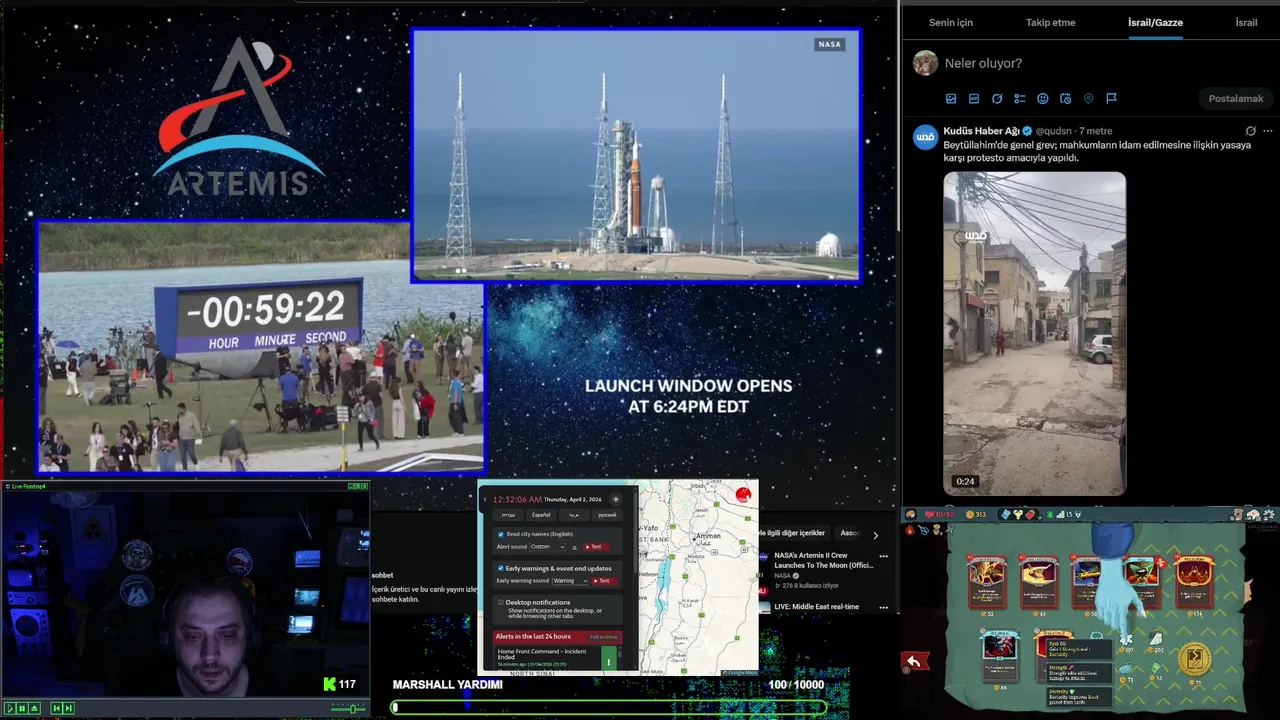Viewport: 1280px width, 720px height.
Task: Click Test button for Early warning sound
Action: click(604, 581)
